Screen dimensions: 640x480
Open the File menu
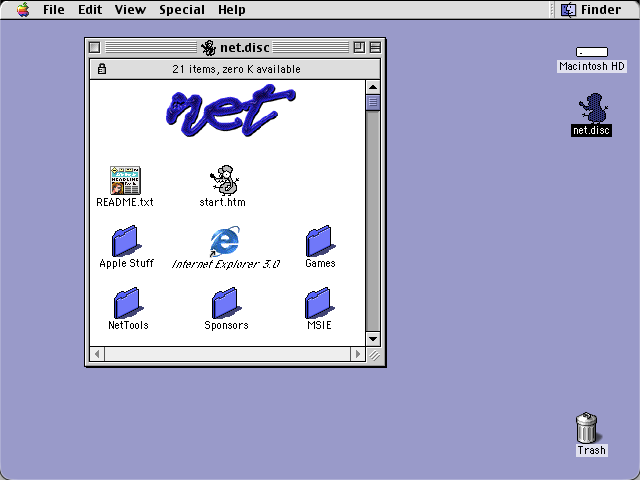click(x=53, y=9)
